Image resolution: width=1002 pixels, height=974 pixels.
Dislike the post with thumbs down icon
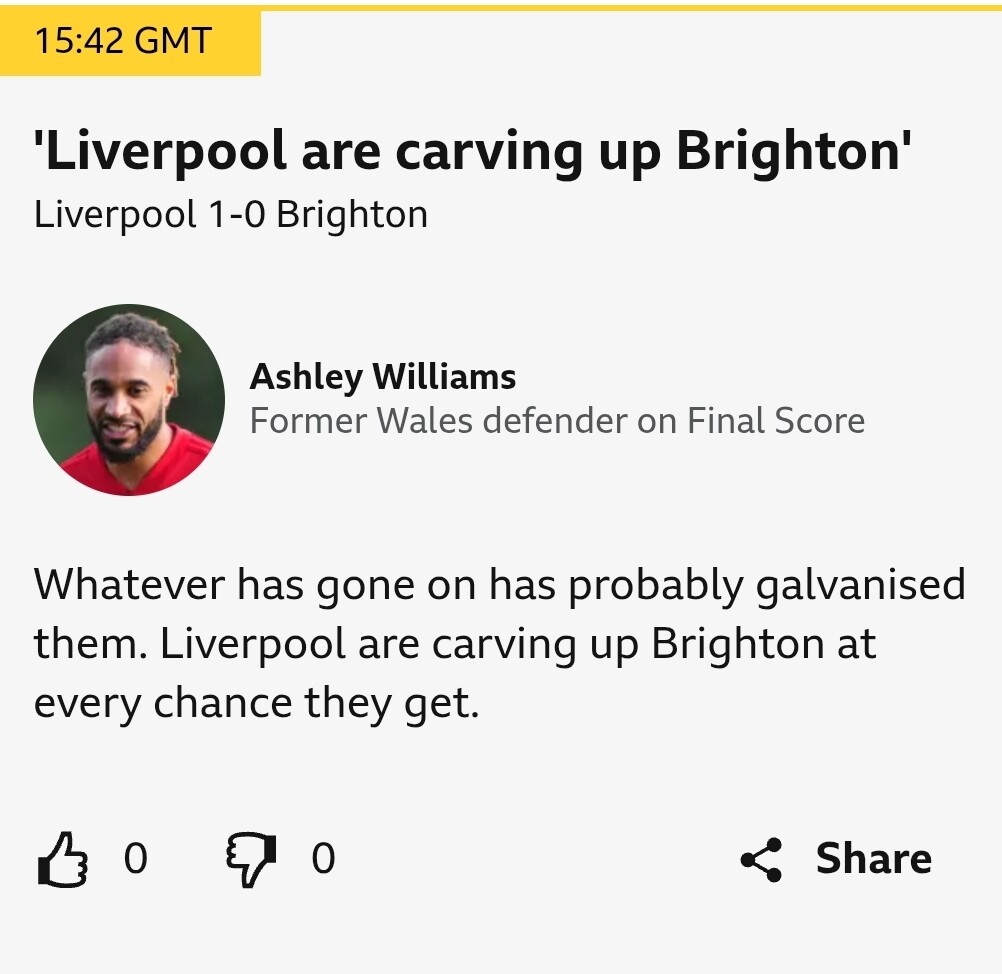(250, 860)
